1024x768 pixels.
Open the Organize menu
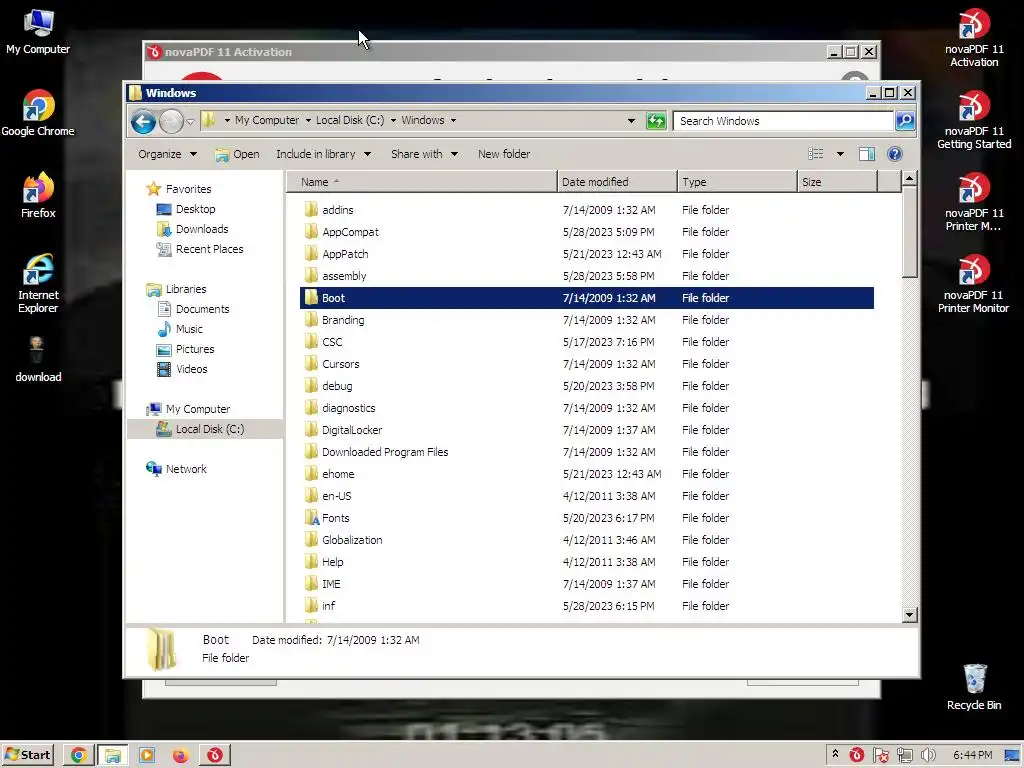[x=167, y=154]
